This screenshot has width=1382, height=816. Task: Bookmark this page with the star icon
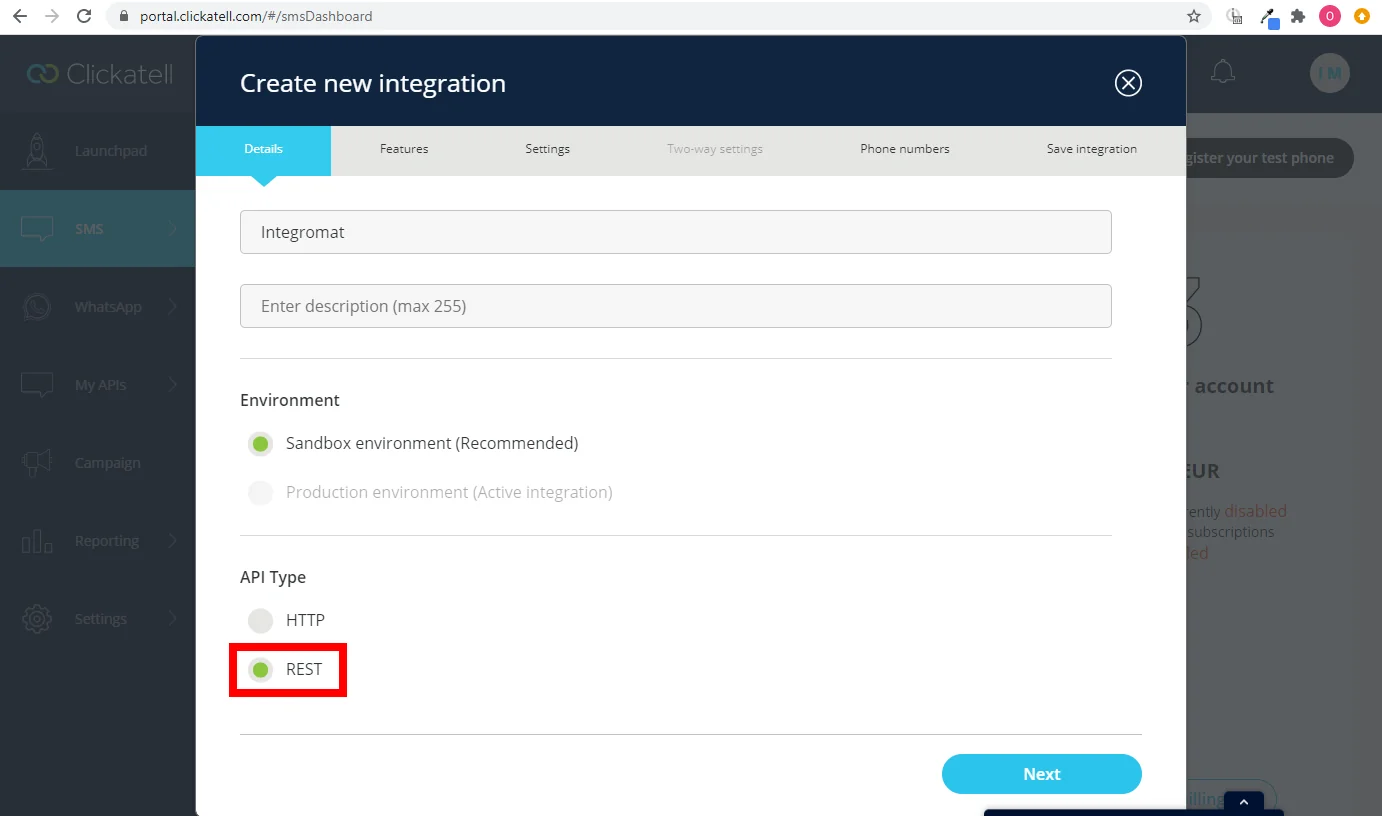tap(1194, 16)
